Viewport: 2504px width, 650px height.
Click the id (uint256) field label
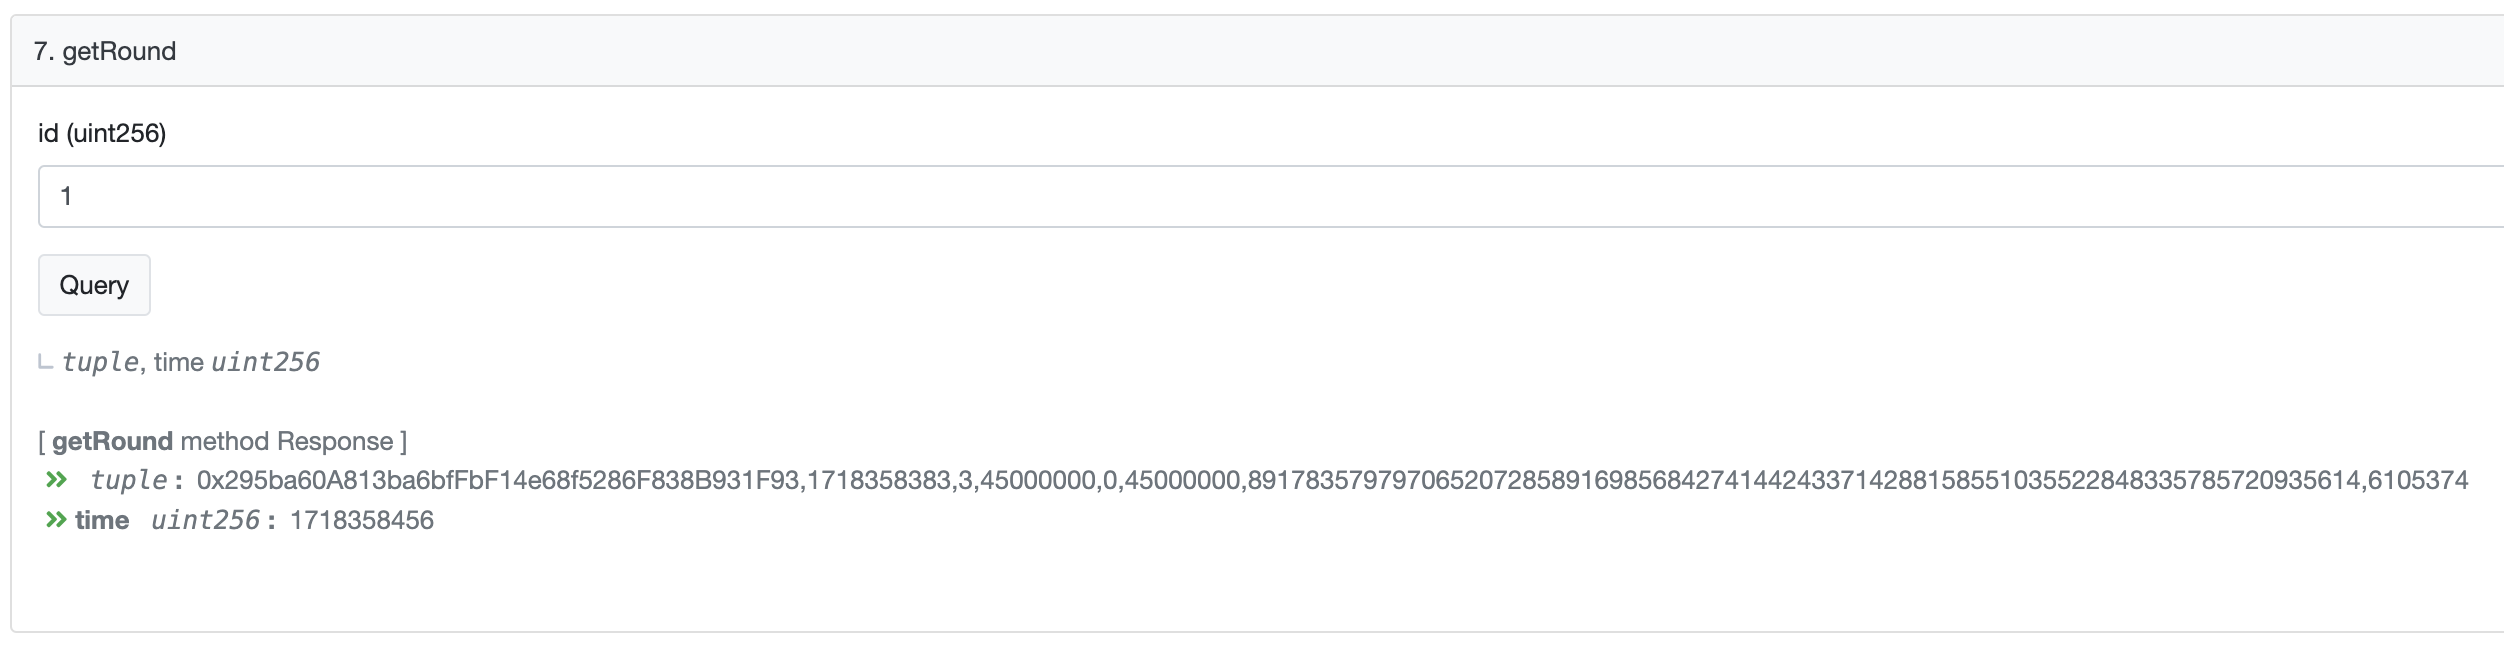(102, 133)
